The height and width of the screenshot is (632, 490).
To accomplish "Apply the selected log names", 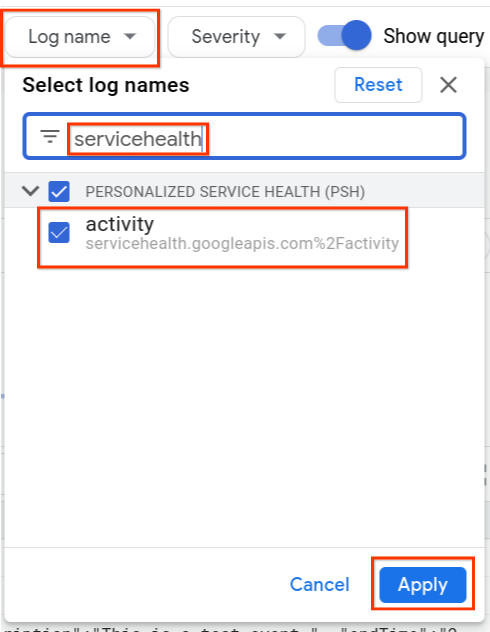I will 423,584.
